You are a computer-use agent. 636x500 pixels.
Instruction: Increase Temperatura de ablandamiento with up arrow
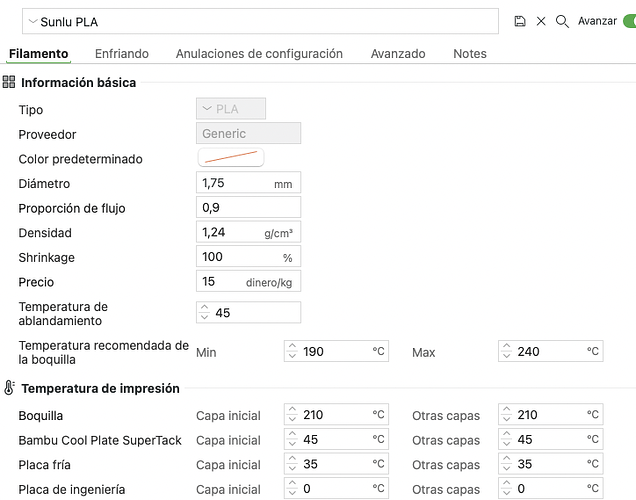click(204, 308)
